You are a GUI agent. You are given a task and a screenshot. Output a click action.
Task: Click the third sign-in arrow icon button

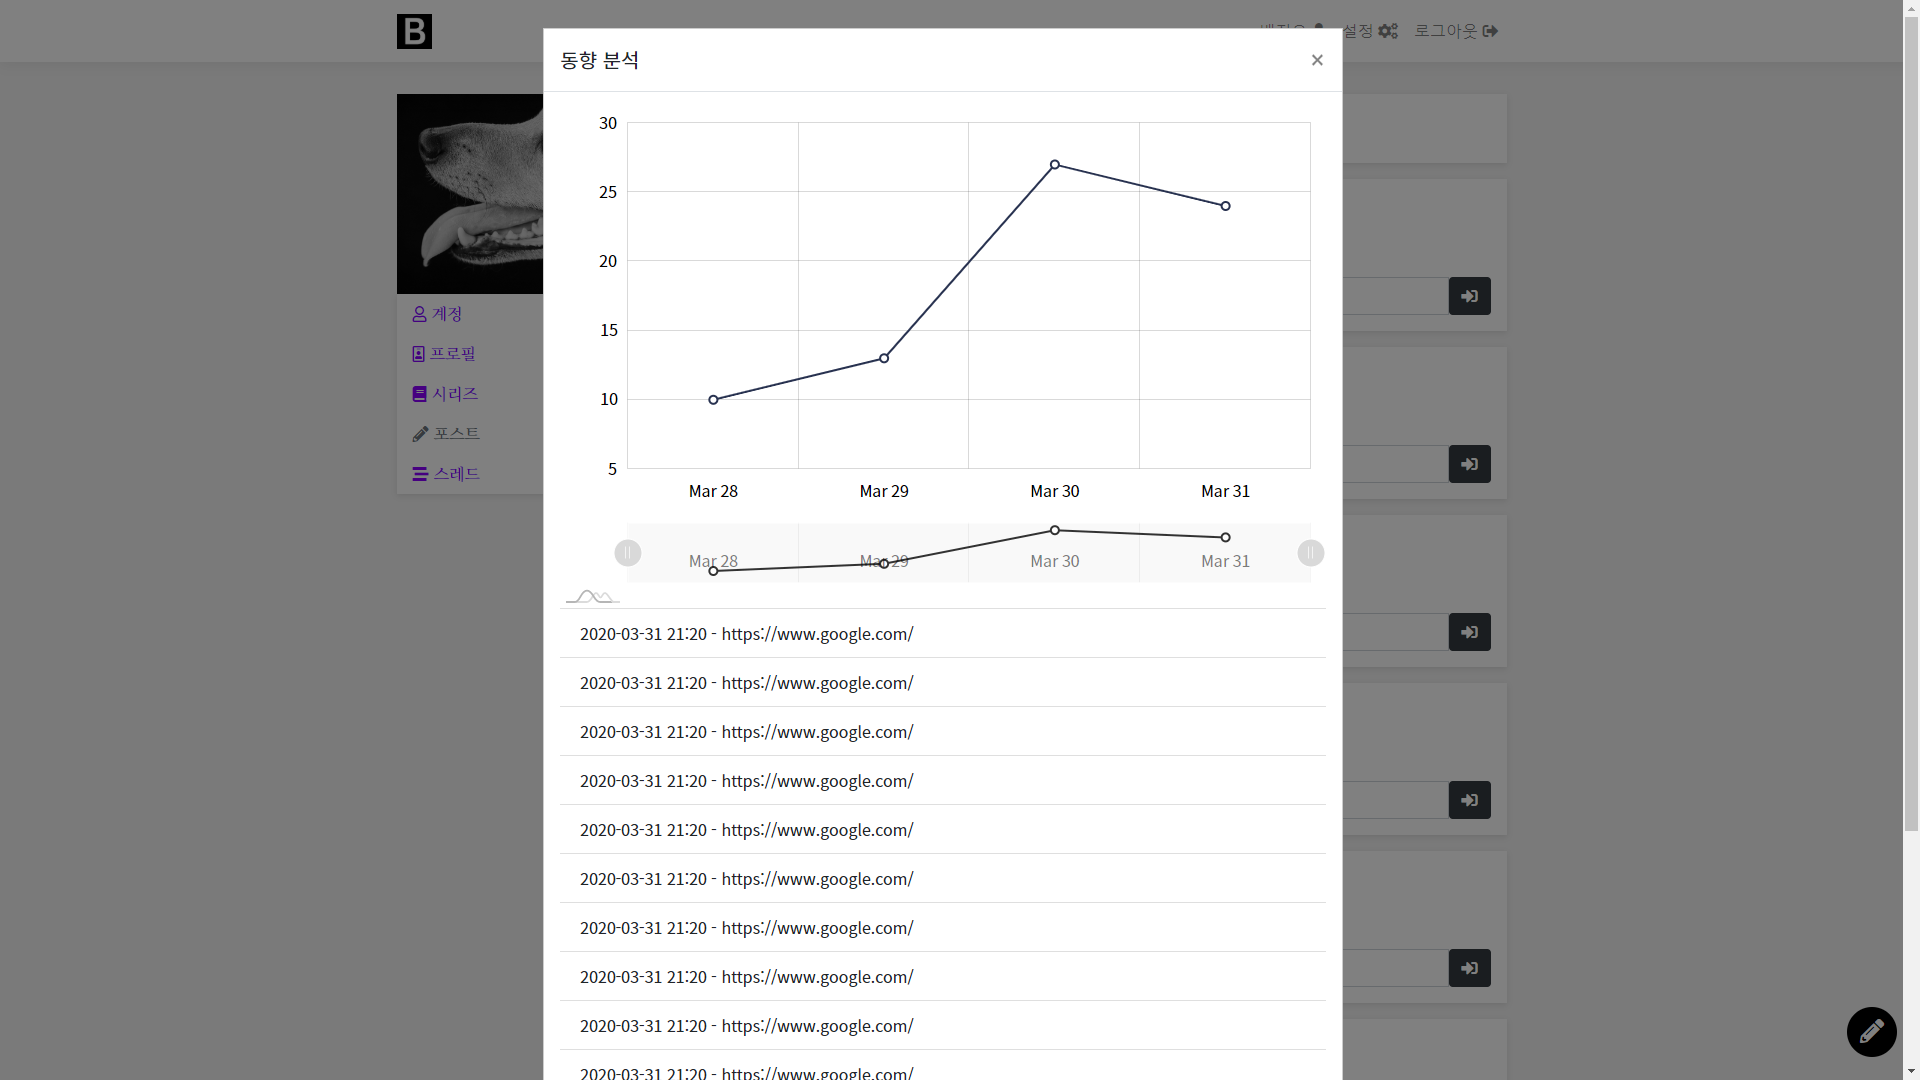(x=1469, y=632)
